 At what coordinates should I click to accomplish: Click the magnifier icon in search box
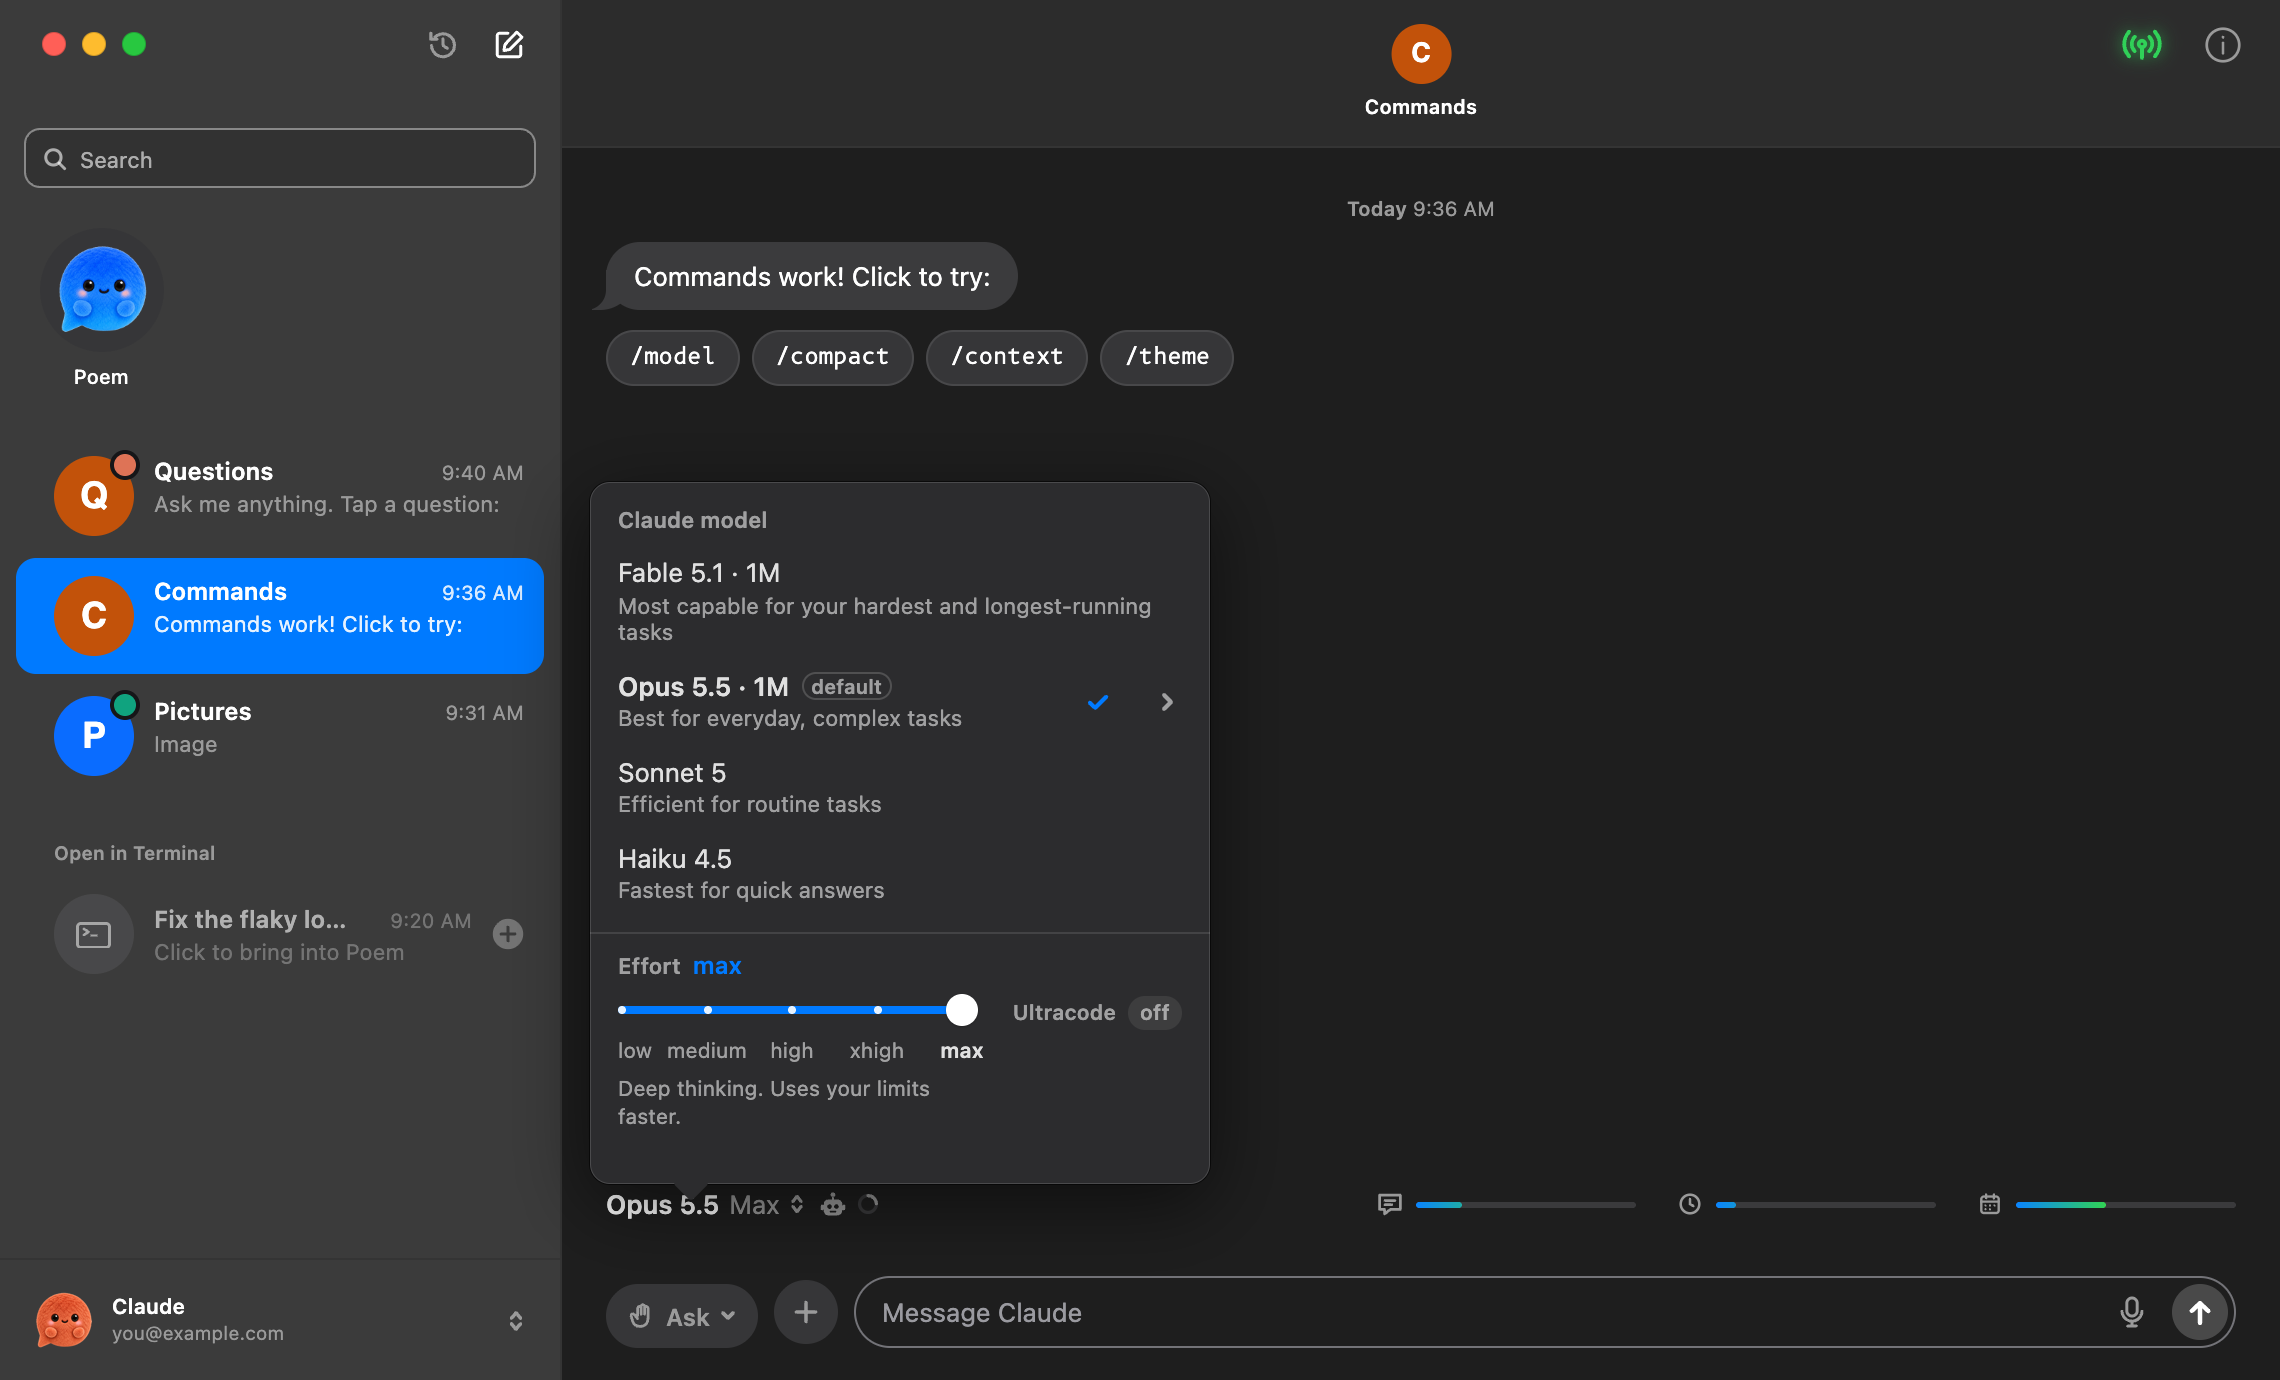coord(55,159)
